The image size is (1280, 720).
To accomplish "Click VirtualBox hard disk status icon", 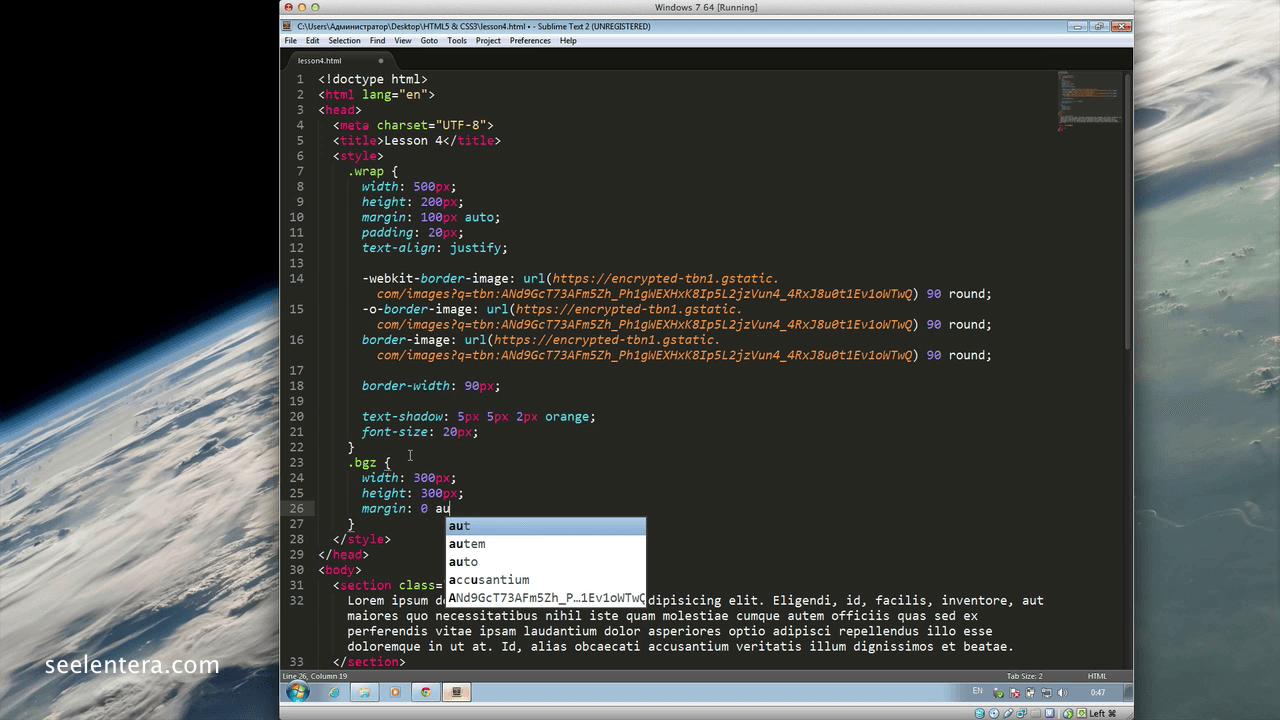I will (980, 713).
